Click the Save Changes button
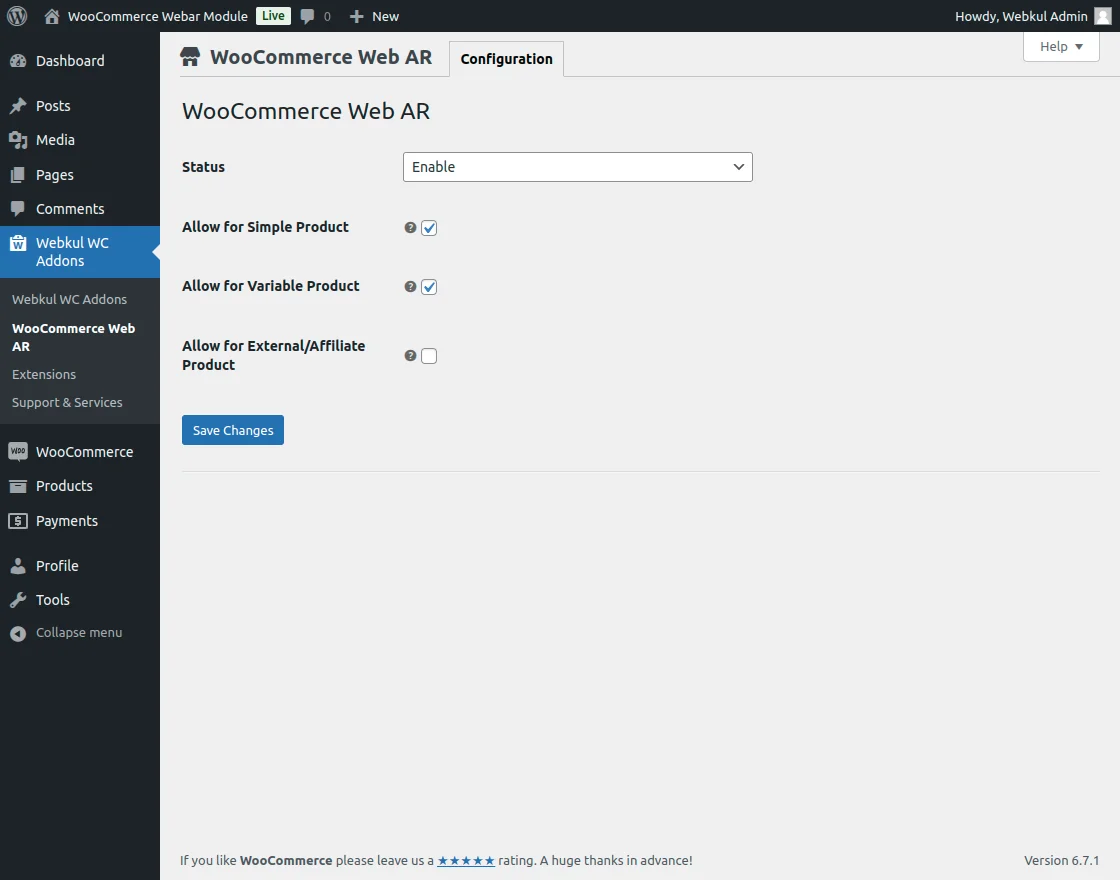1120x880 pixels. [x=232, y=429]
